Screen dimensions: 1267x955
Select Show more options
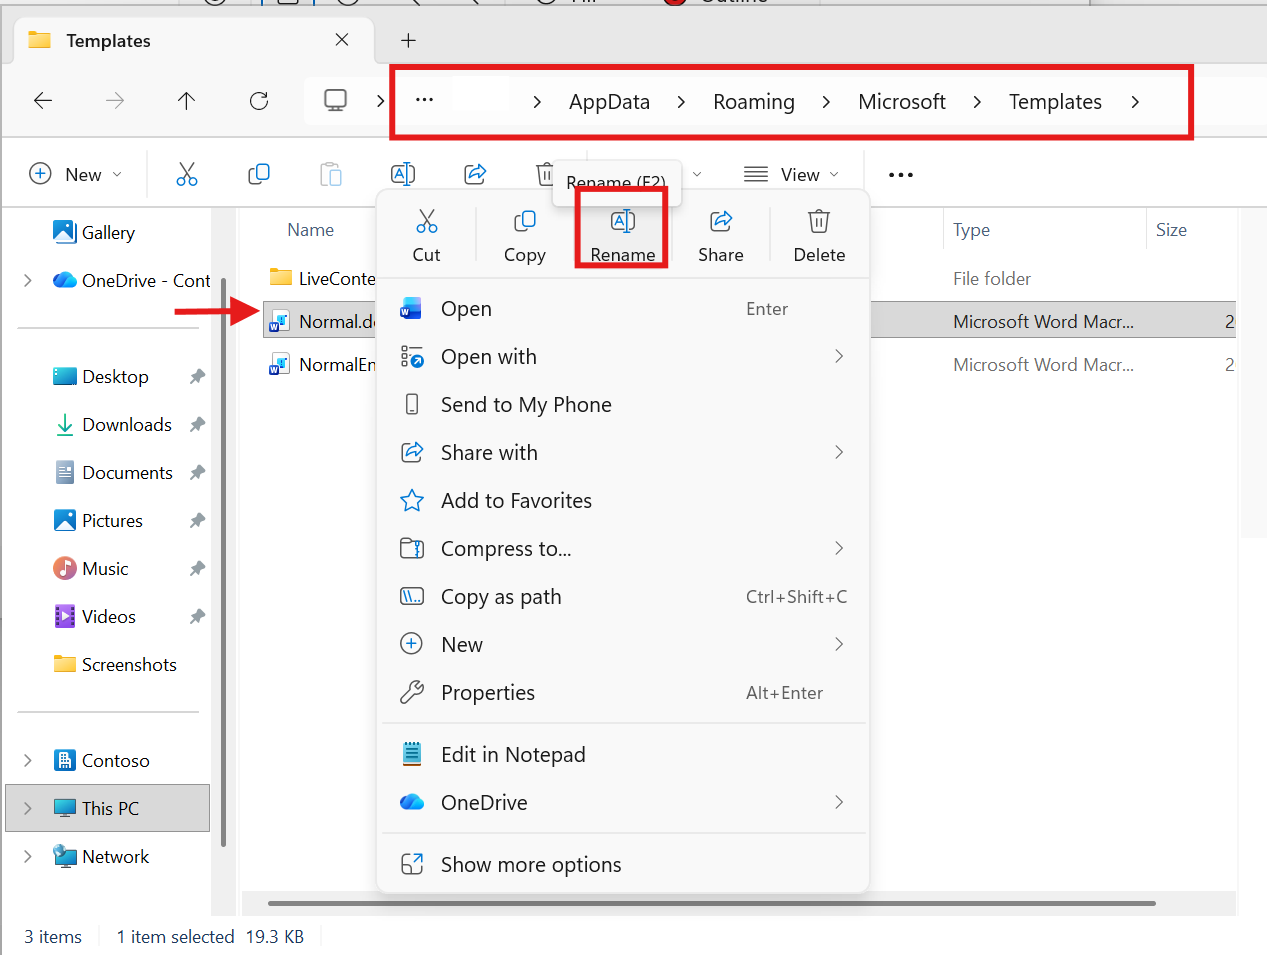point(623,865)
